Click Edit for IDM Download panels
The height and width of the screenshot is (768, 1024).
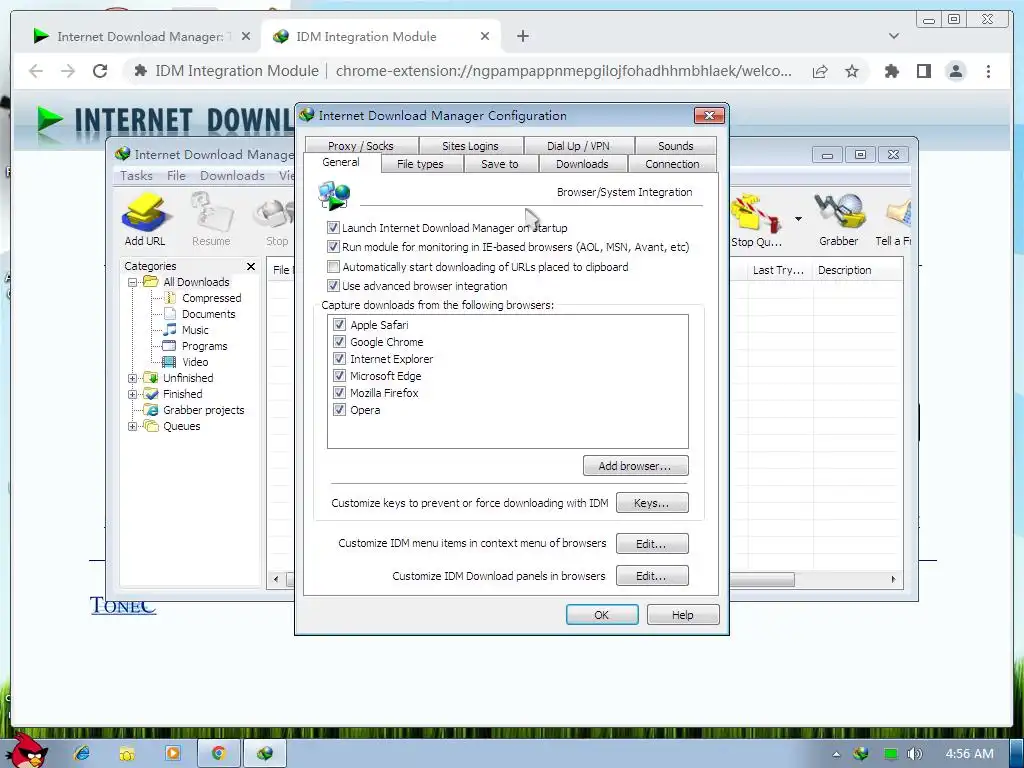(x=652, y=576)
